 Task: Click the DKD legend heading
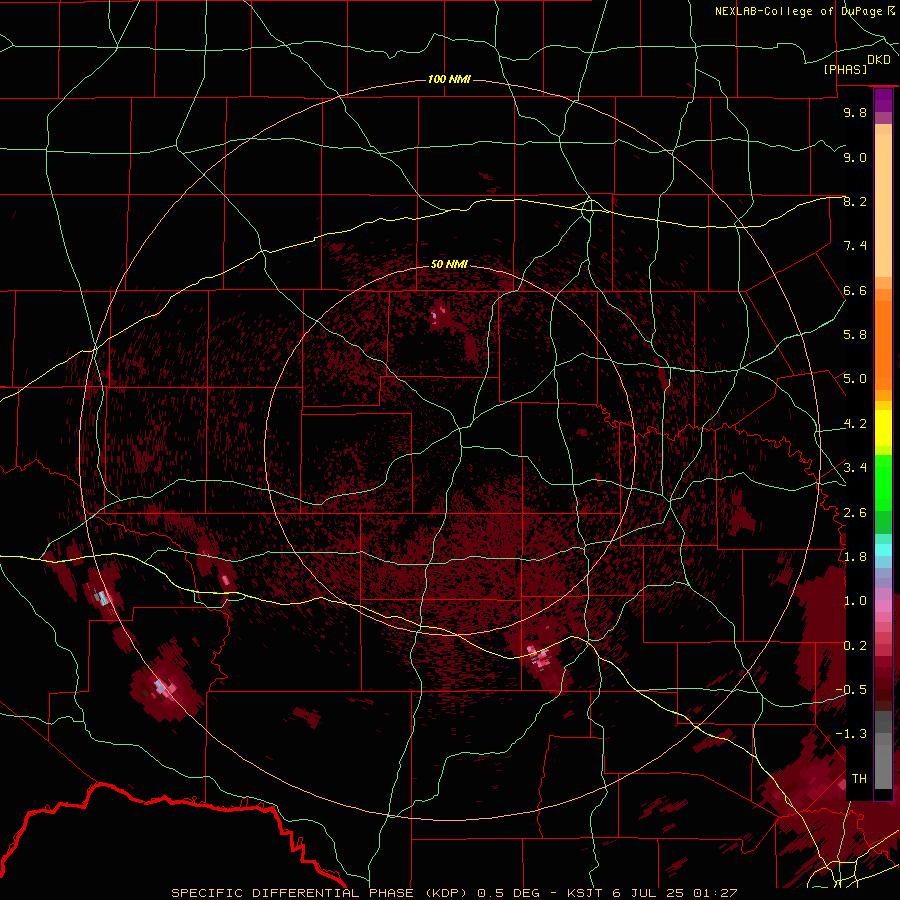click(879, 60)
